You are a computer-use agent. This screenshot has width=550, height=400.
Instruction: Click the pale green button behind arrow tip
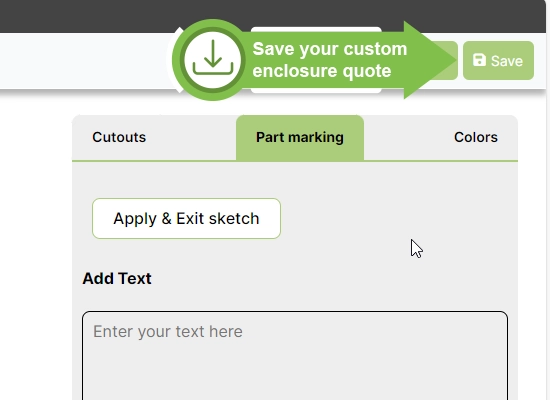coord(452,60)
